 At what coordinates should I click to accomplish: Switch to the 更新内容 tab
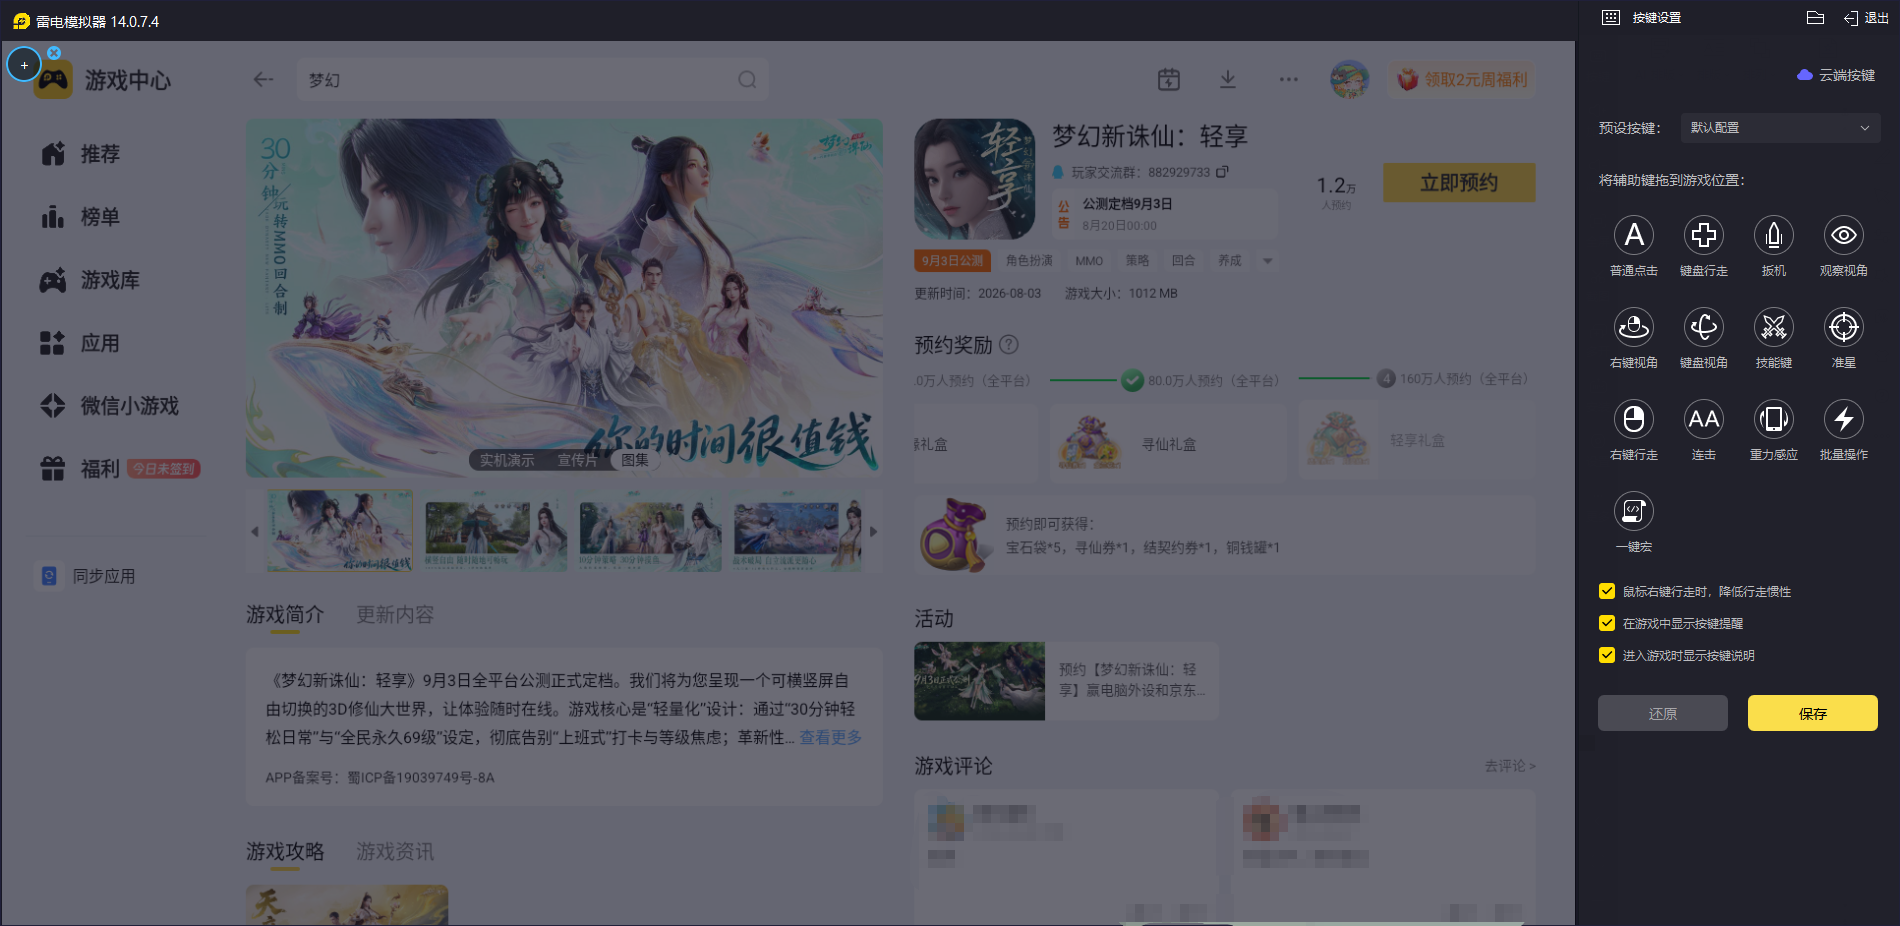point(395,614)
